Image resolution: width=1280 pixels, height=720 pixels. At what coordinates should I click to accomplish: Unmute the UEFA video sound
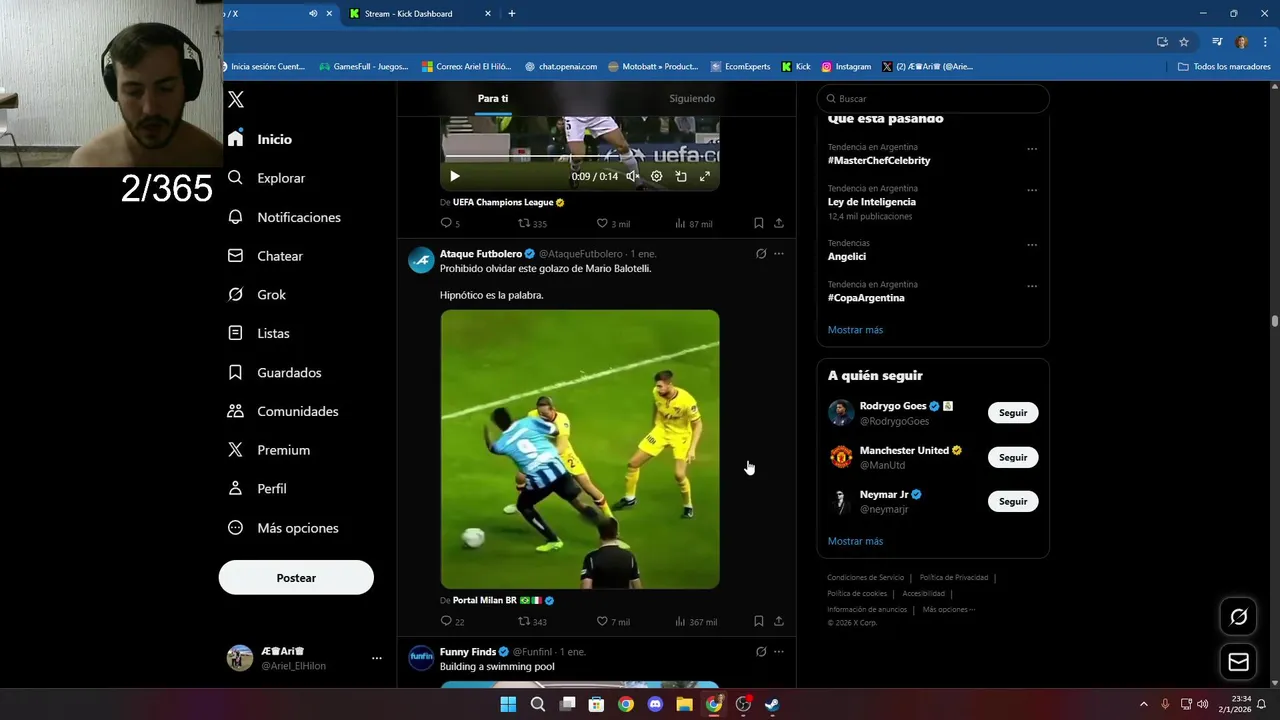tap(632, 176)
